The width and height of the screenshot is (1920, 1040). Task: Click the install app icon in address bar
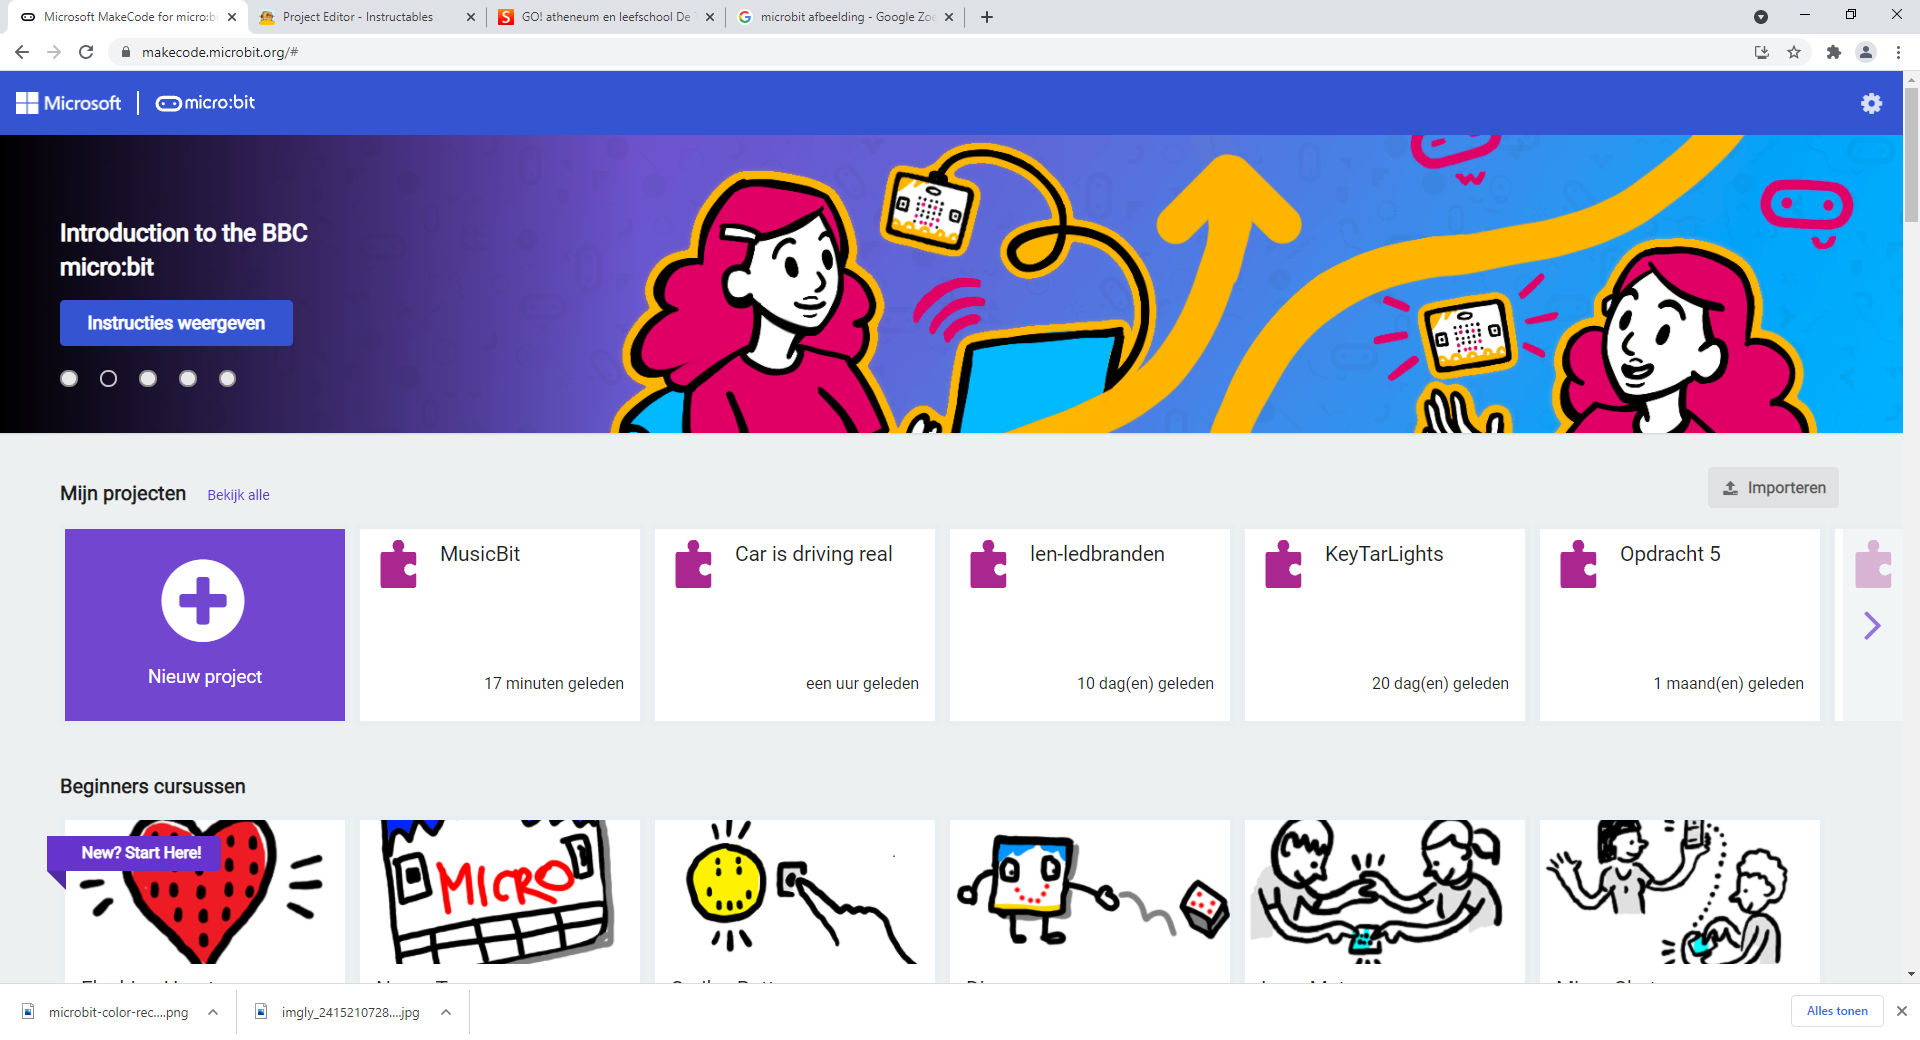(x=1762, y=52)
